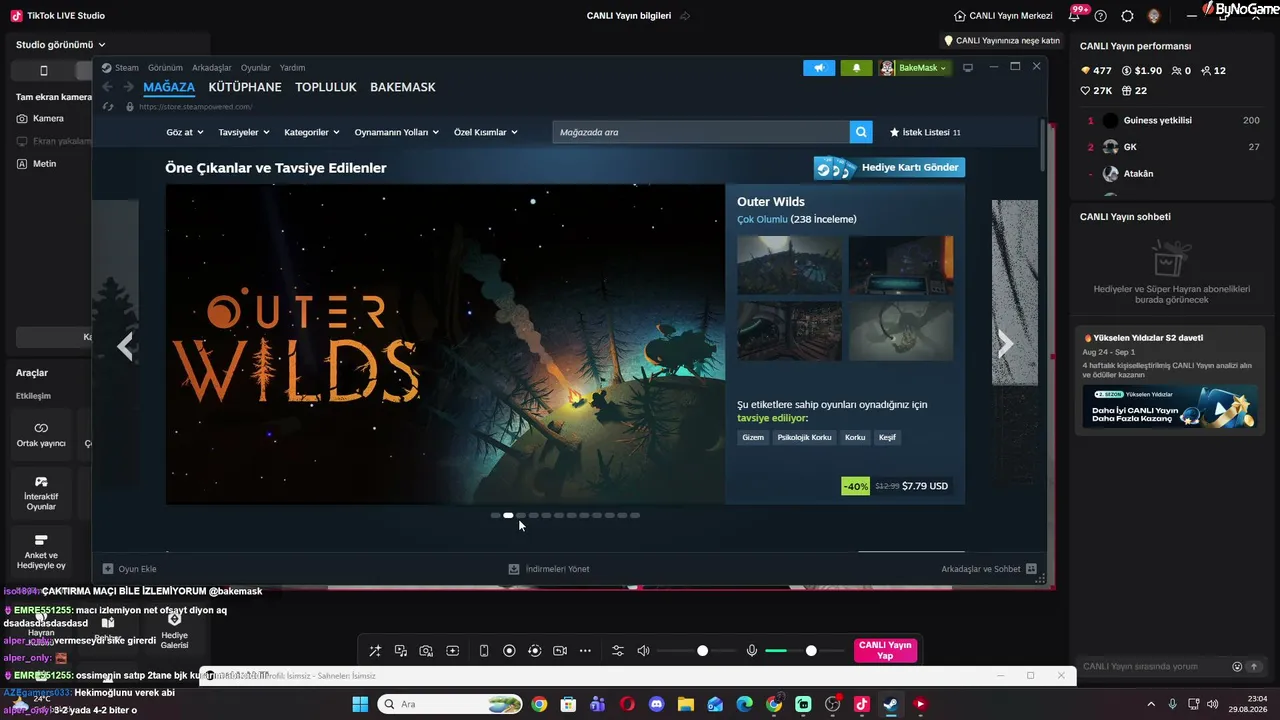Screen dimensions: 1280x720
Task: Go to previous featured game carousel arrow
Action: pyautogui.click(x=125, y=346)
